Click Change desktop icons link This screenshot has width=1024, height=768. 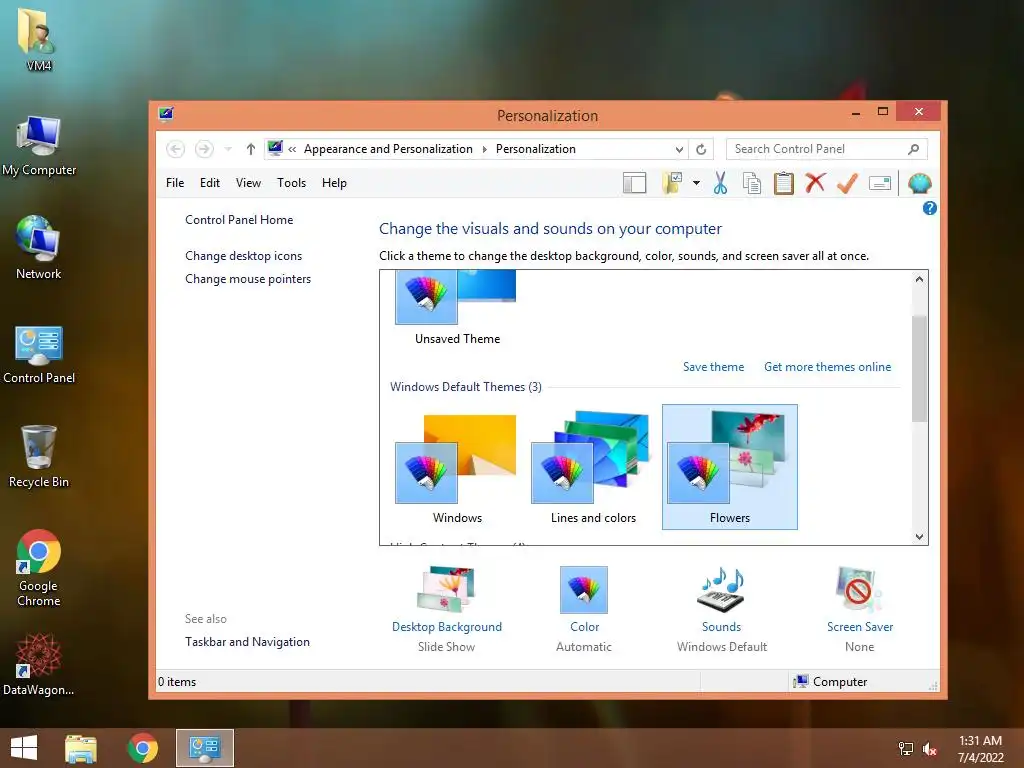point(244,256)
